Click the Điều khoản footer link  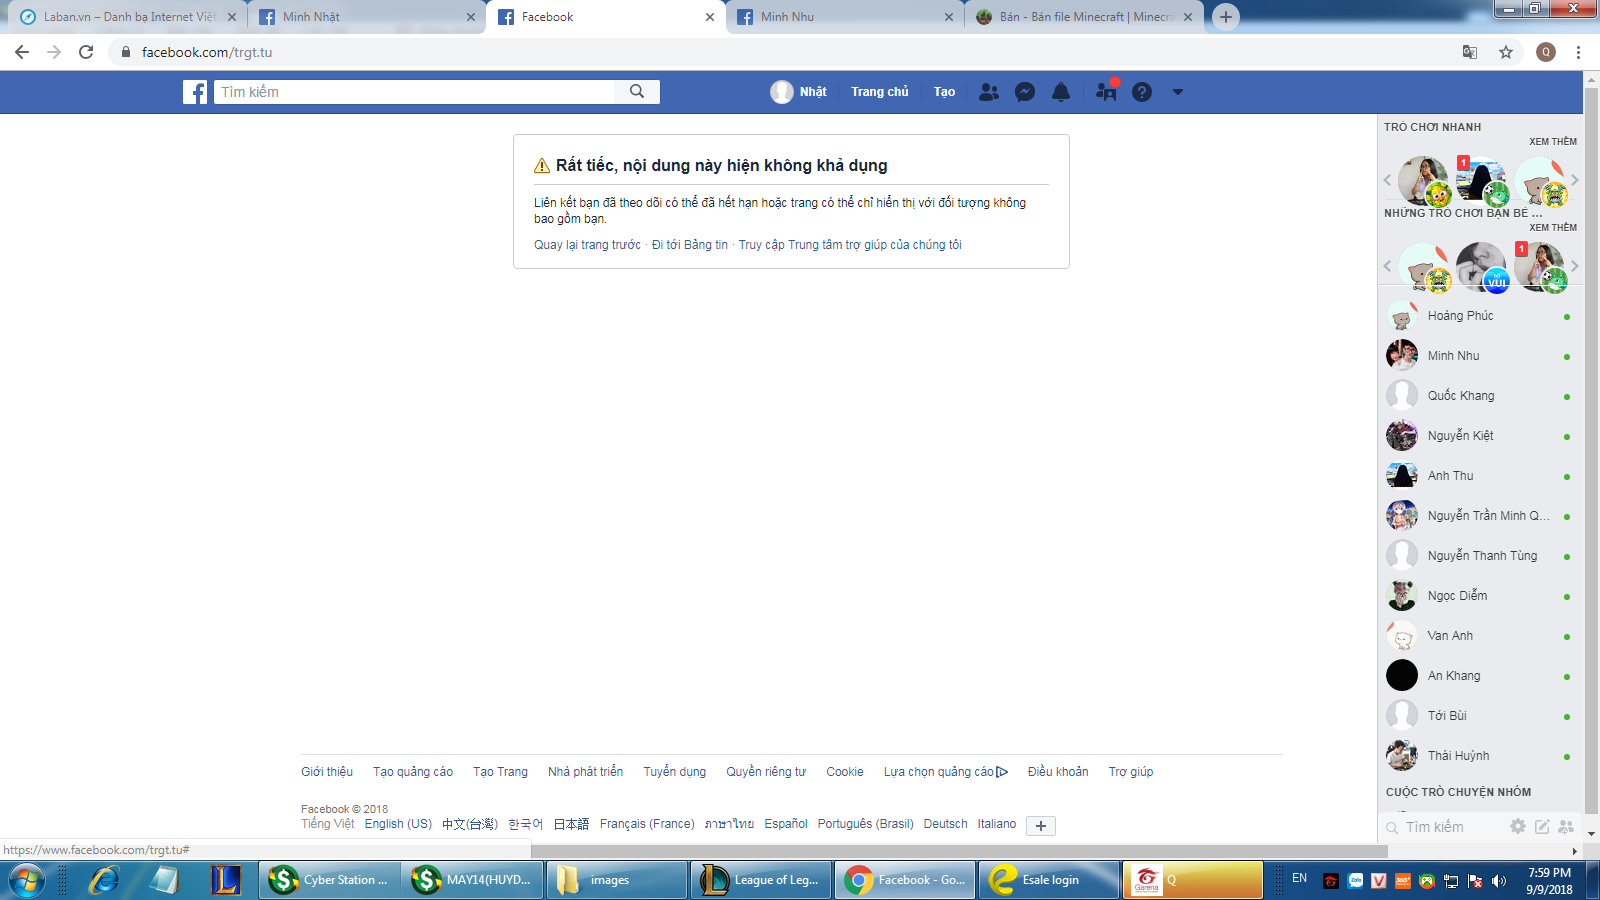[x=1058, y=772]
